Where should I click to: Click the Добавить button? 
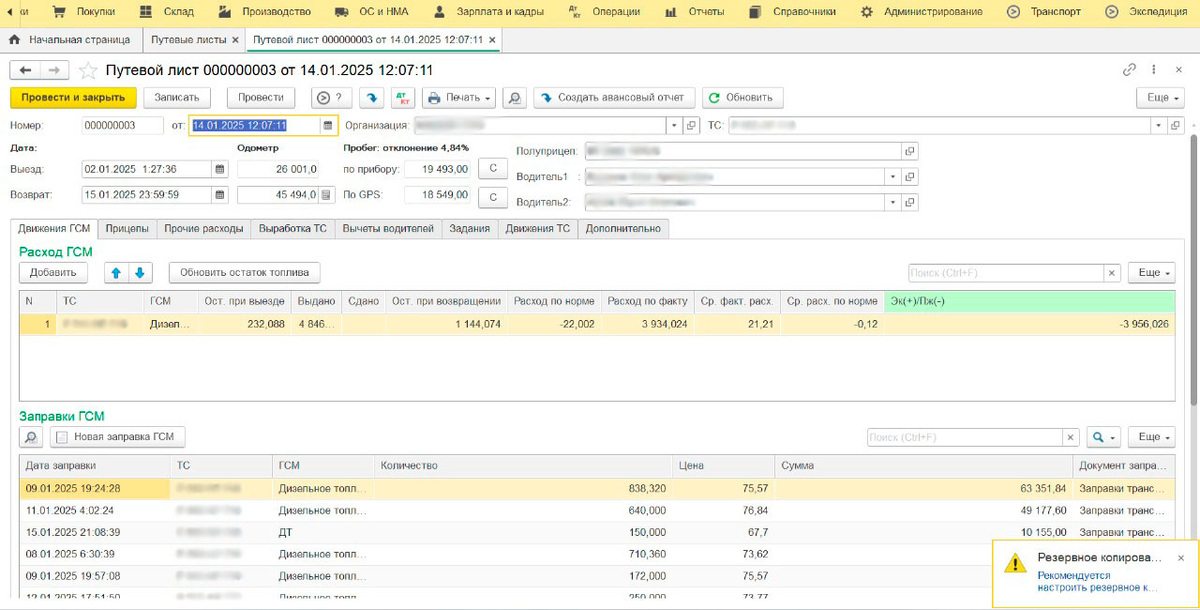point(54,272)
